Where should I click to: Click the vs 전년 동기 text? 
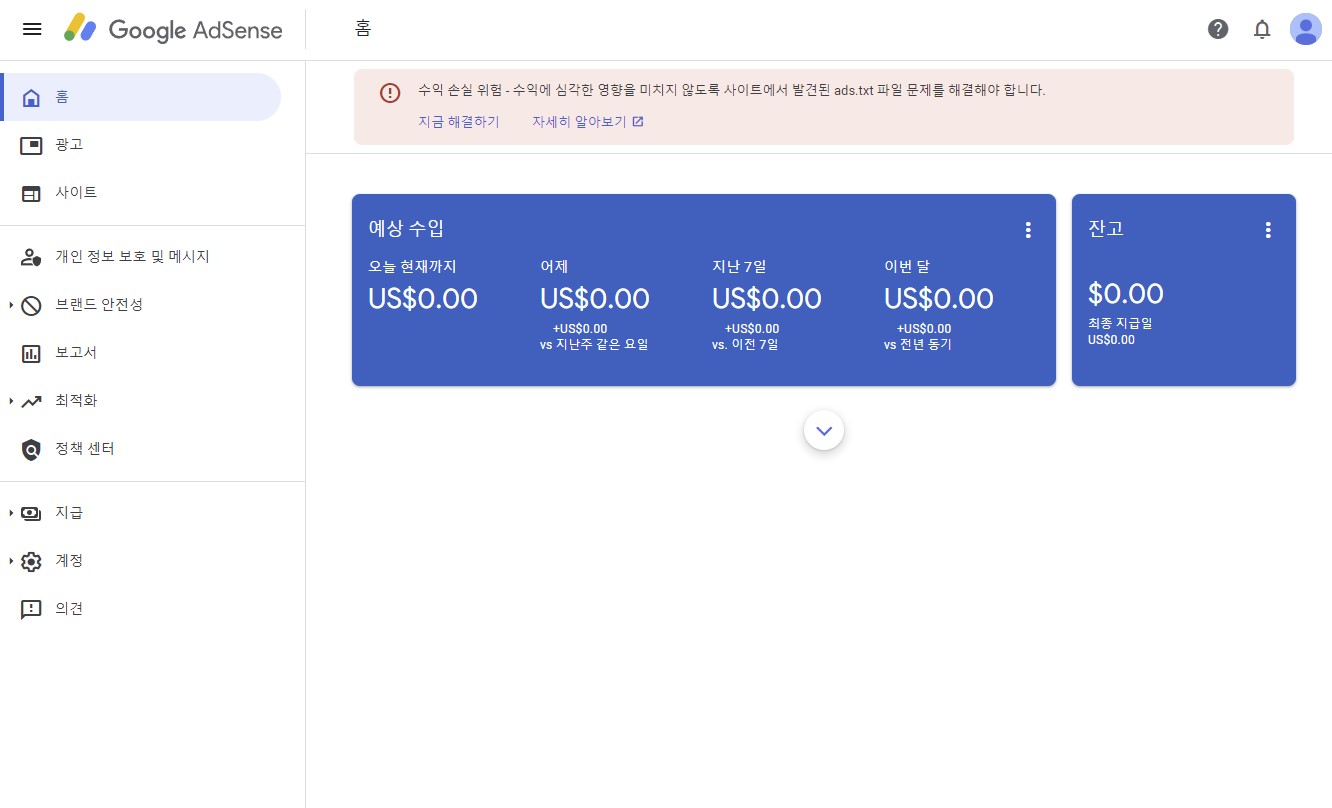coord(918,345)
